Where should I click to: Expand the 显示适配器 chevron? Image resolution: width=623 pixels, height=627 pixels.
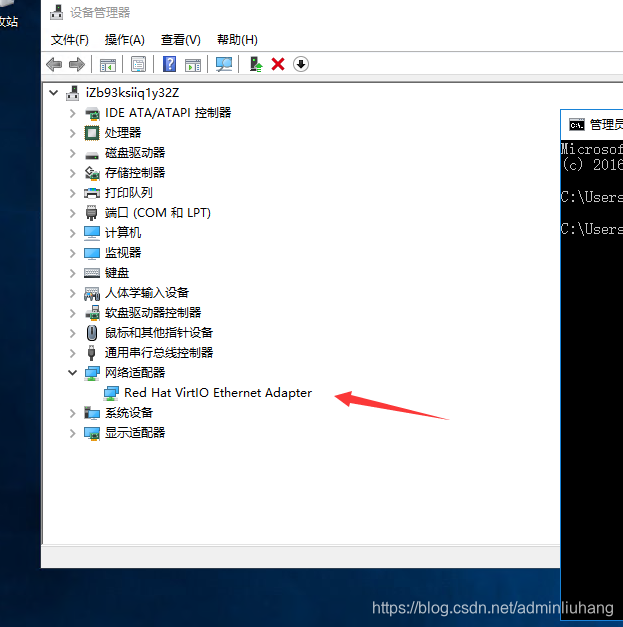pyautogui.click(x=72, y=433)
